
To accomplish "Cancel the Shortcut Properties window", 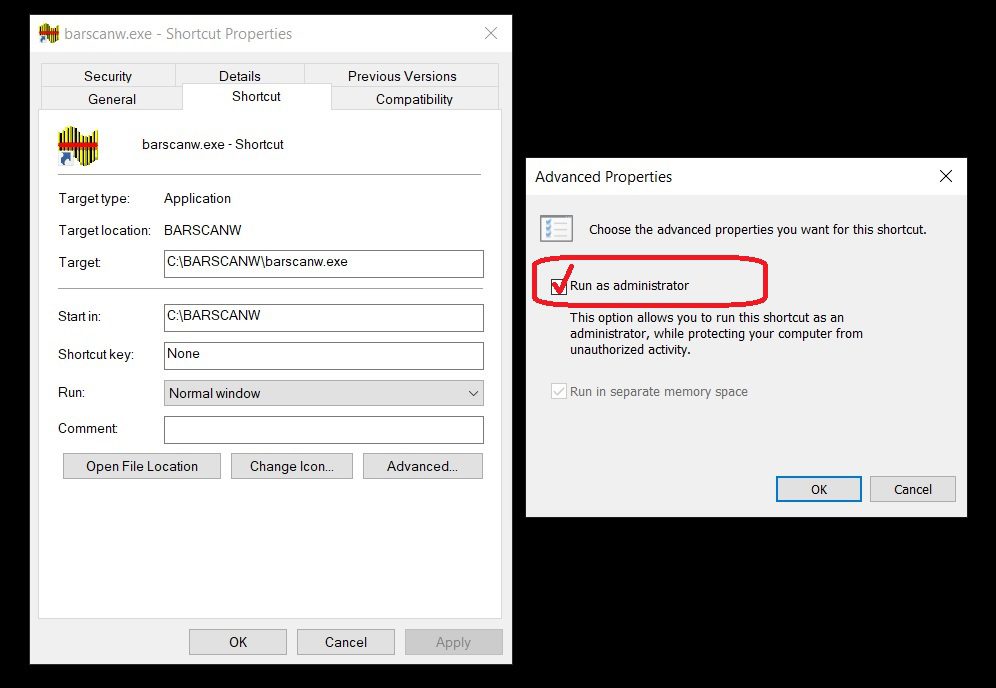I will 346,642.
